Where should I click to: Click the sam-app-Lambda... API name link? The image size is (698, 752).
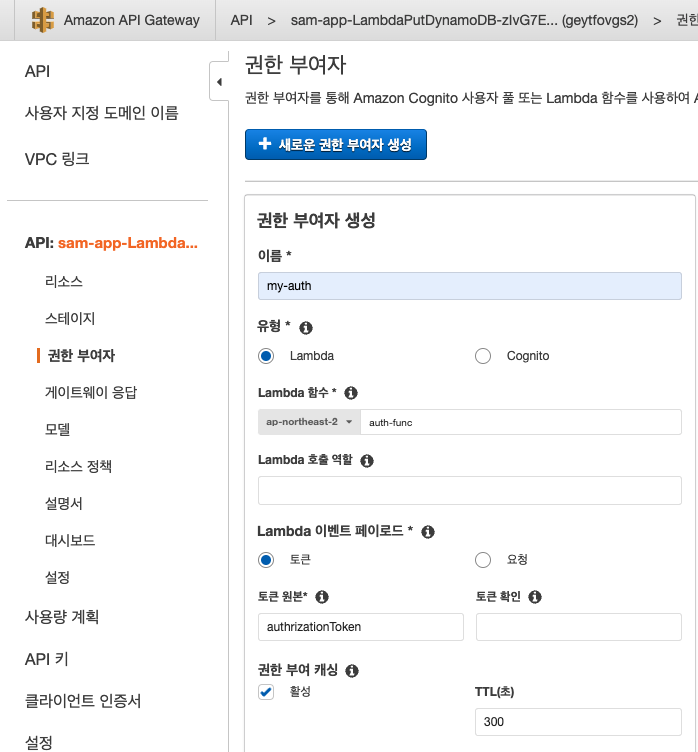click(x=128, y=243)
